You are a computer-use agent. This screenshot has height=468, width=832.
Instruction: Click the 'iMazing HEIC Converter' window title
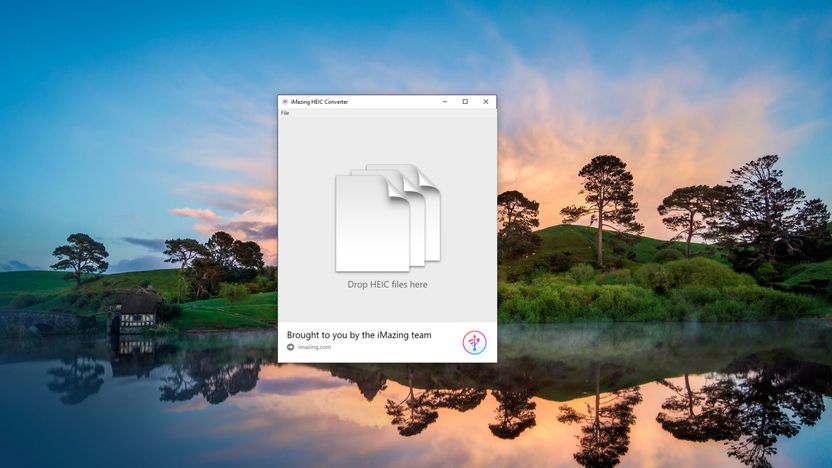tap(319, 102)
